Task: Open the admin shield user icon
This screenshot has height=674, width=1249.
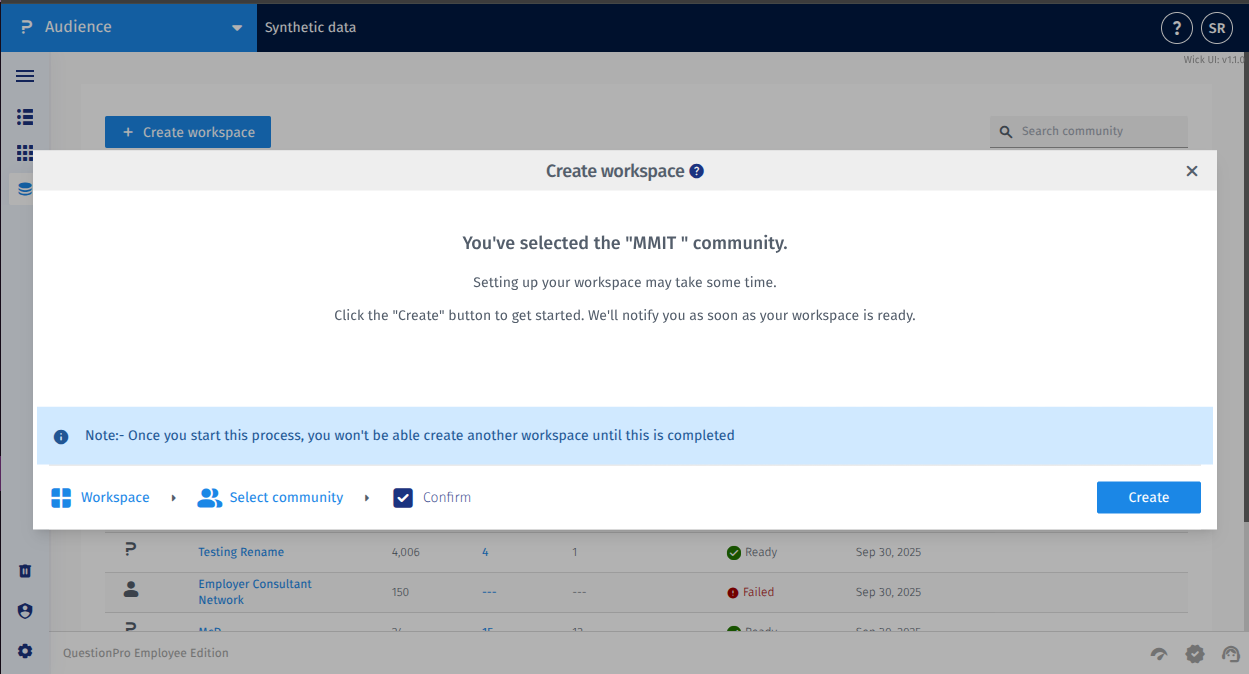Action: click(x=25, y=611)
